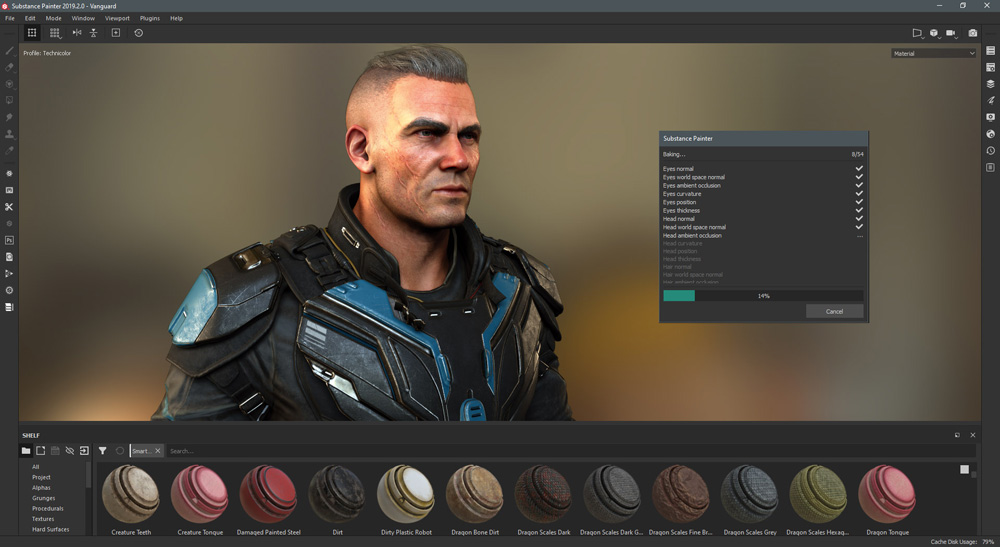Click the symmetry axis settings icon
The width and height of the screenshot is (1000, 547).
(93, 33)
